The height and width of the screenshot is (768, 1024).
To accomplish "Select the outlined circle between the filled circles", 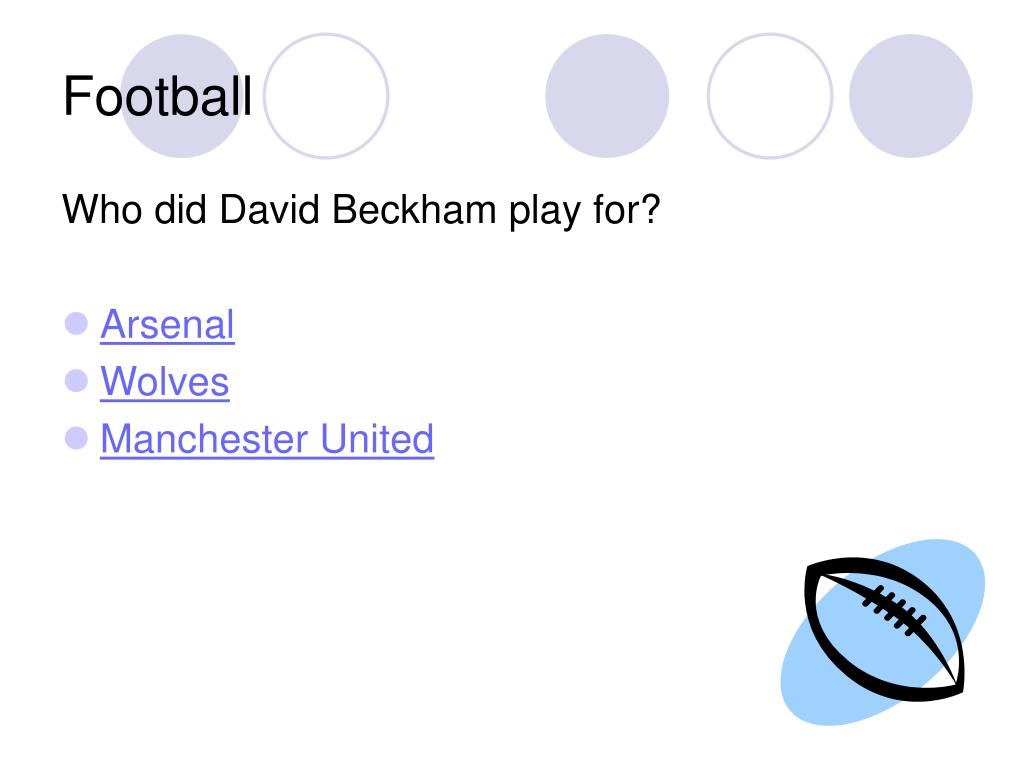I will [770, 96].
